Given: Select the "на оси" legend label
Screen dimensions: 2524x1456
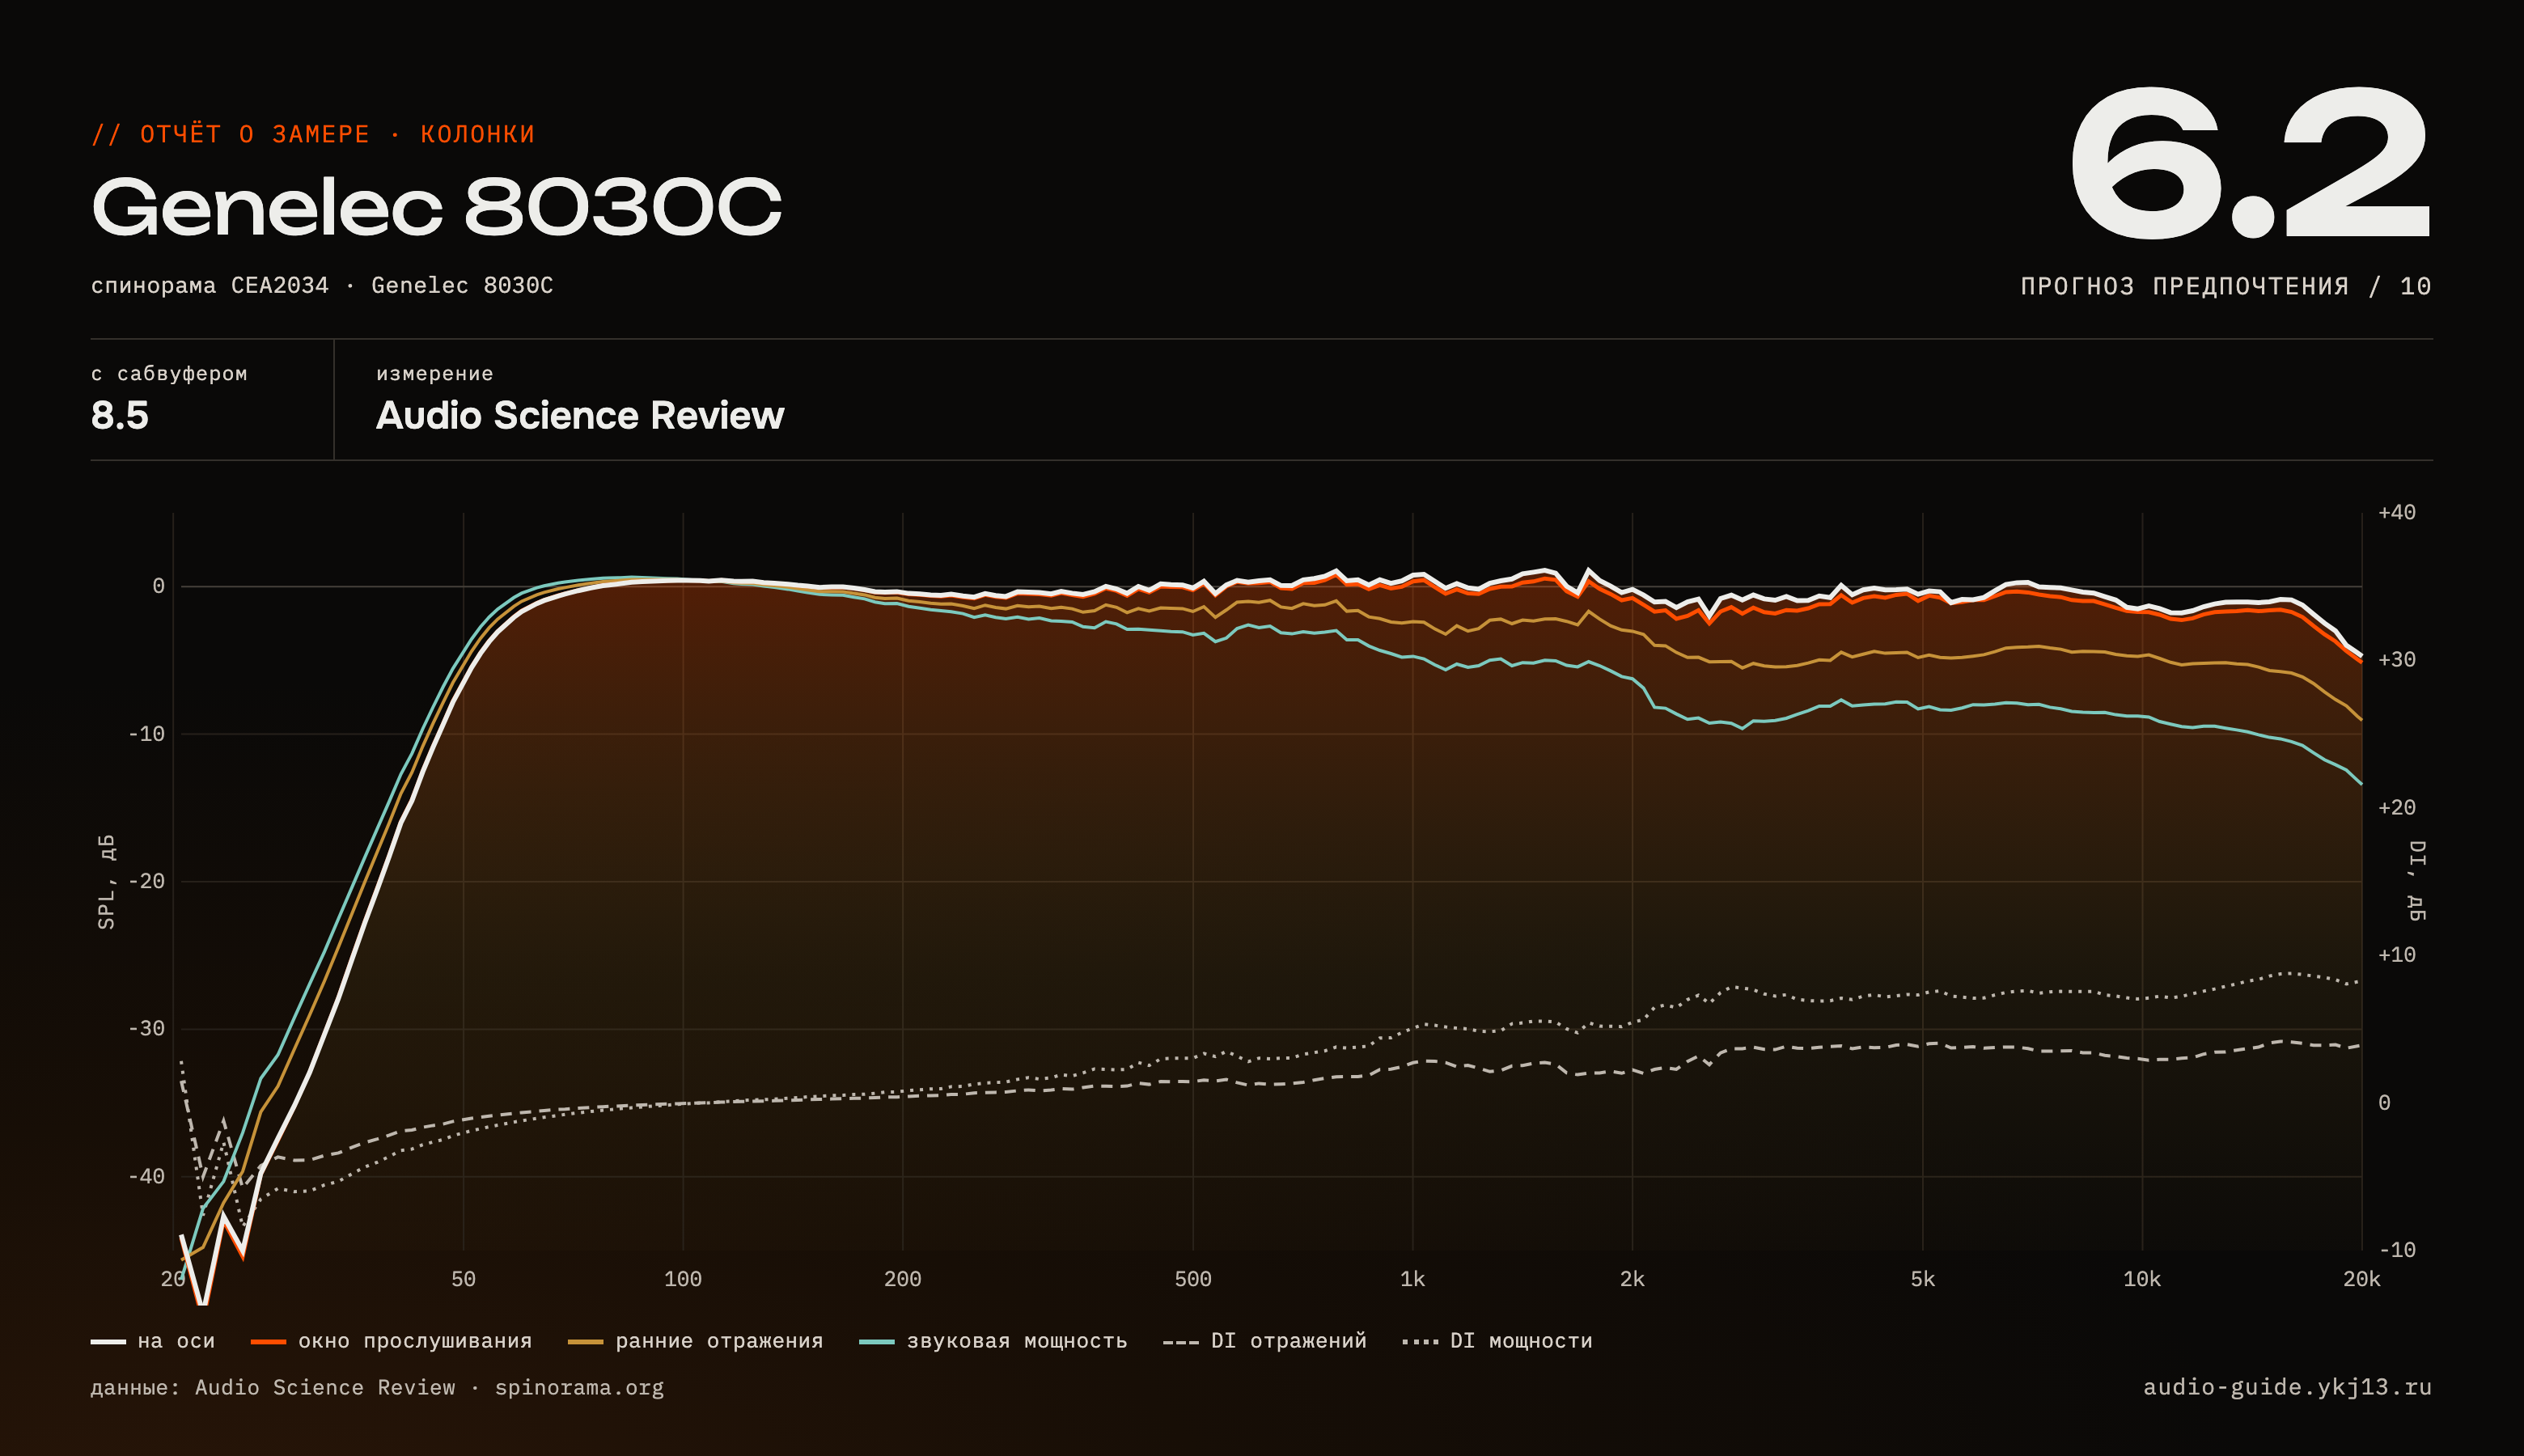Looking at the screenshot, I should coord(176,1341).
